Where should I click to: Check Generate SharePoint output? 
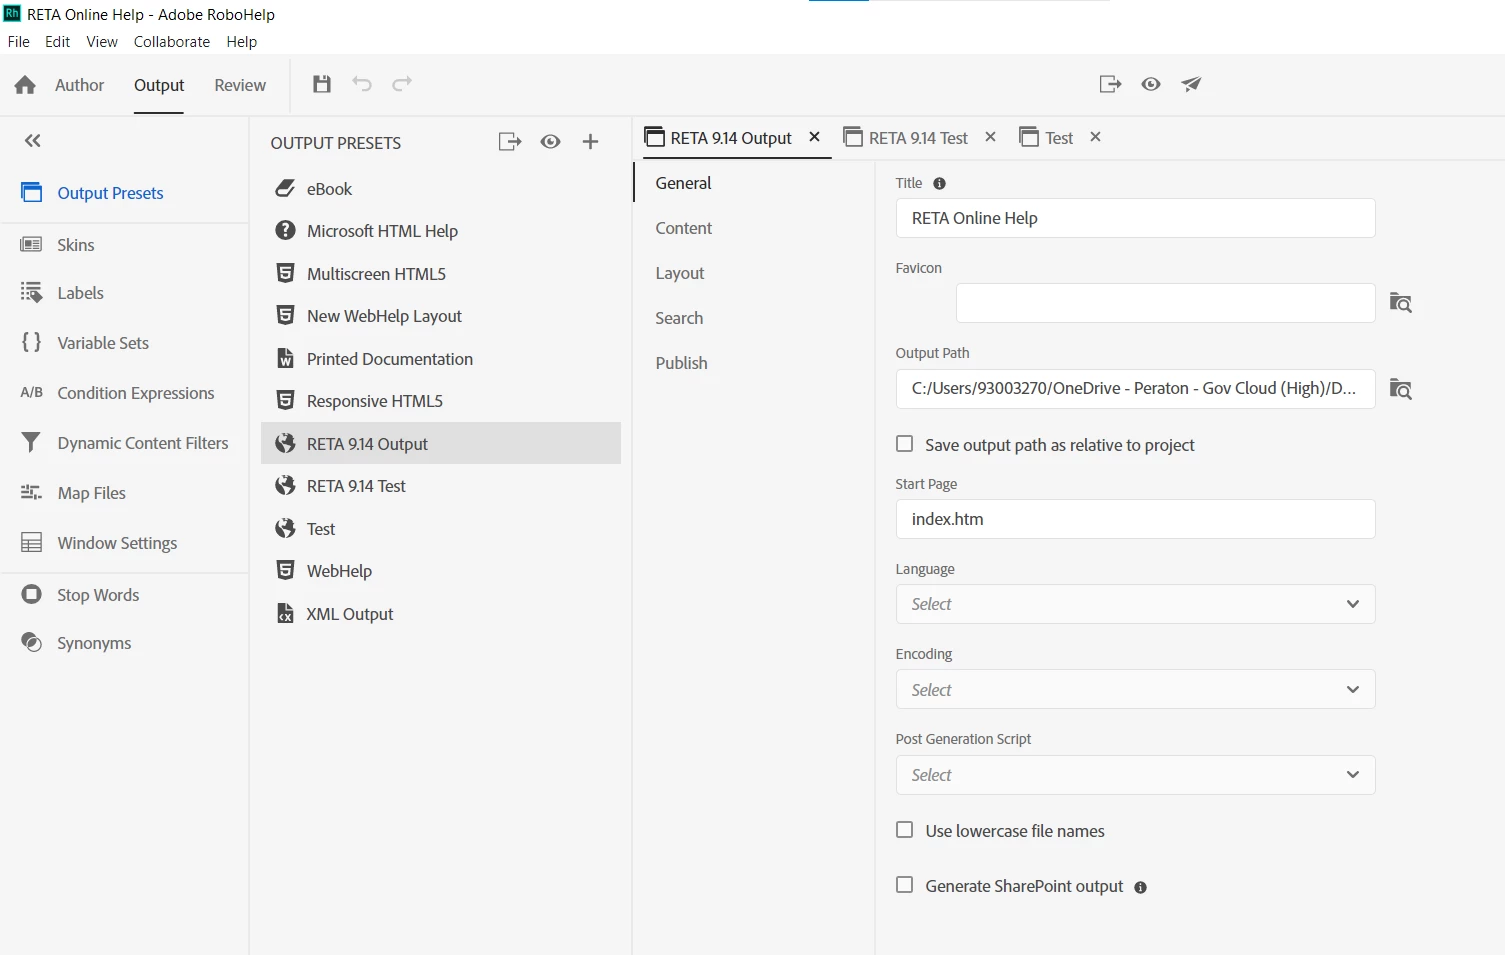tap(905, 885)
